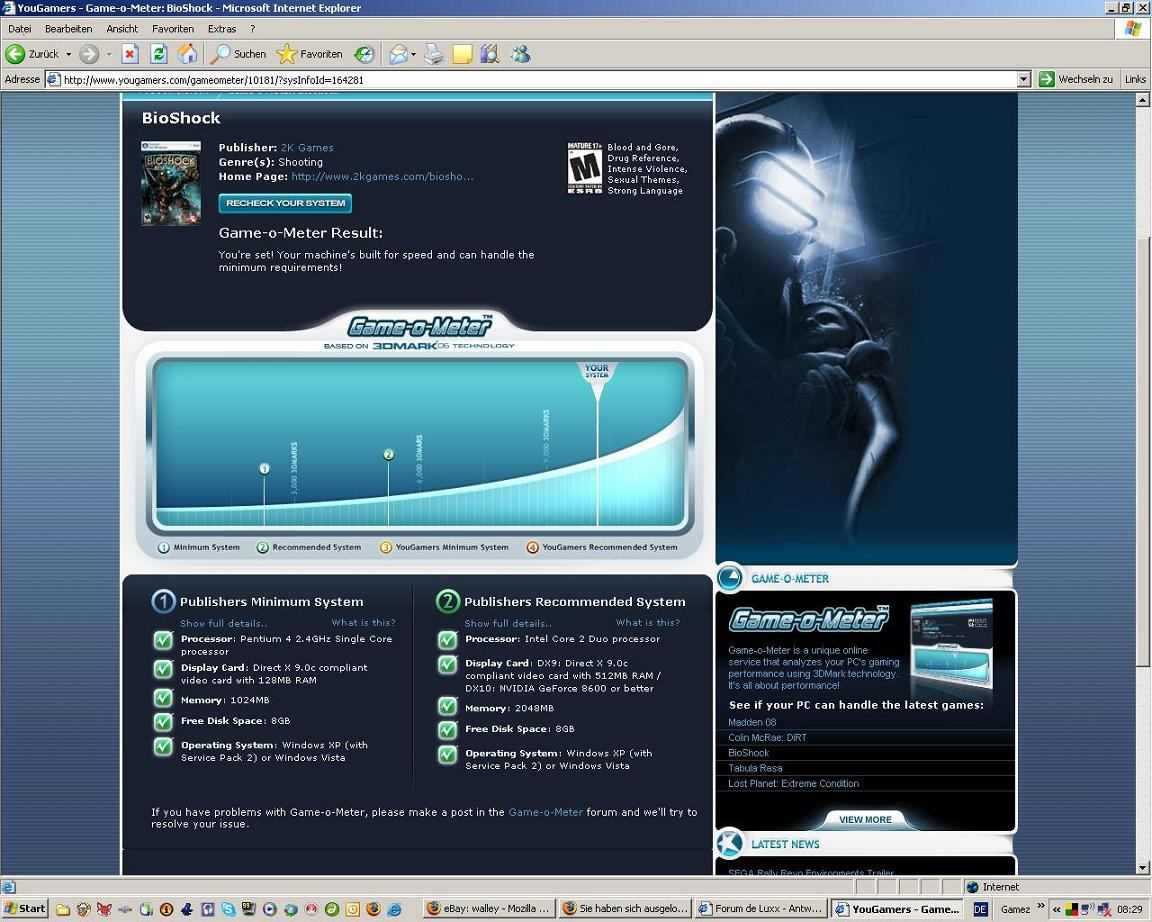Open Lost Planet: Extreme Condition link
The height and width of the screenshot is (922, 1152).
(793, 783)
